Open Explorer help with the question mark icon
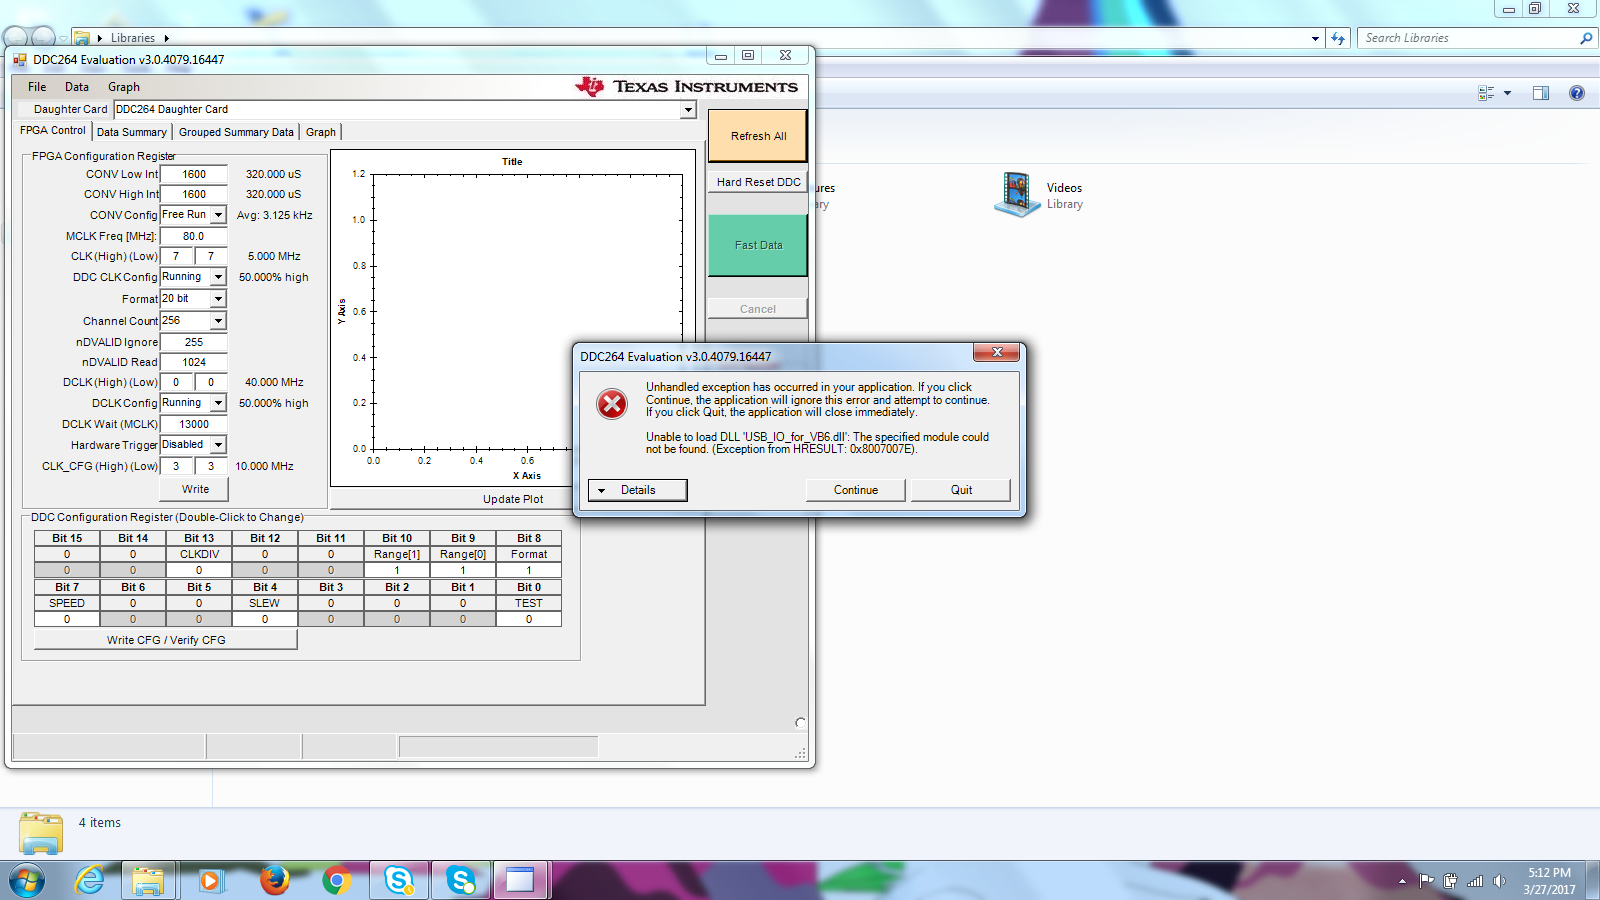The image size is (1600, 900). pyautogui.click(x=1577, y=93)
